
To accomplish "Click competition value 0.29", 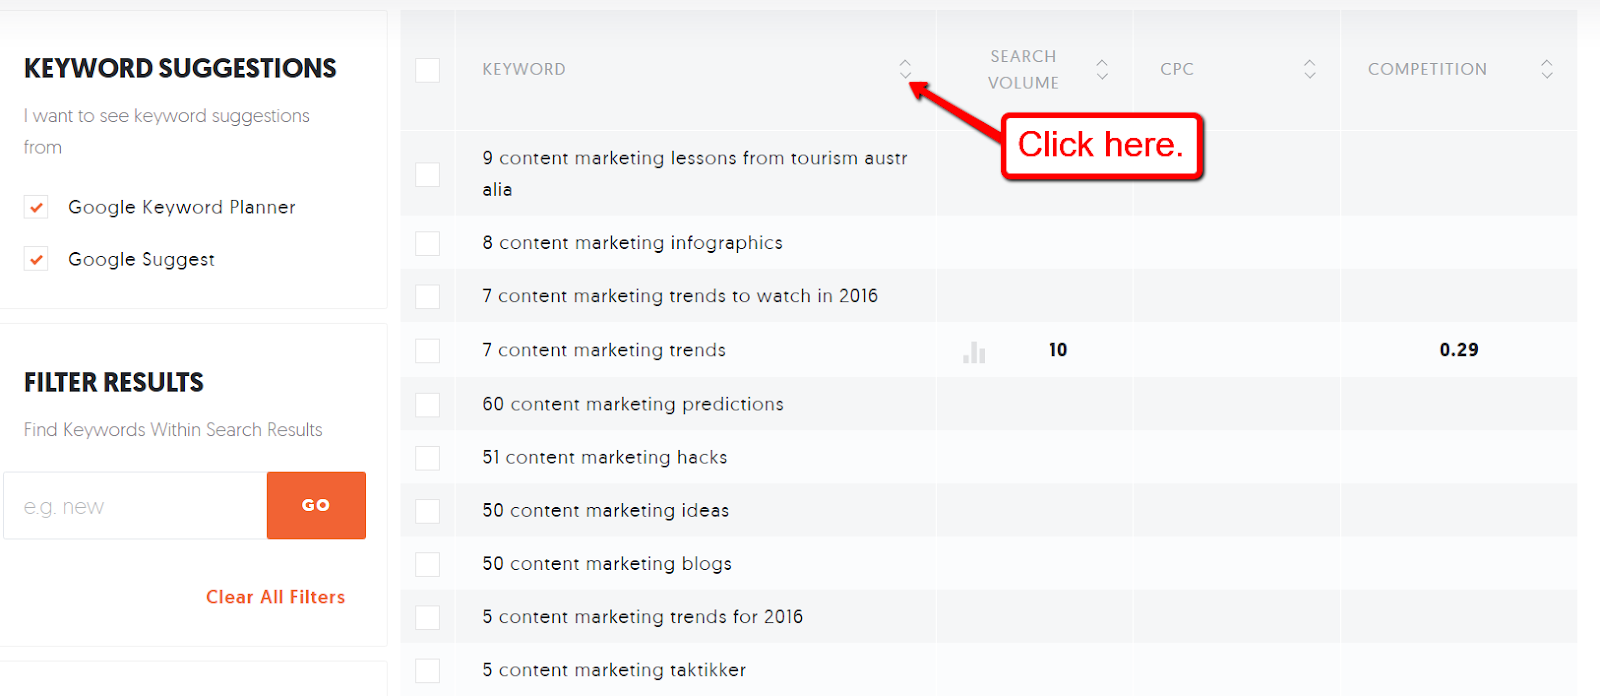I will [x=1459, y=350].
